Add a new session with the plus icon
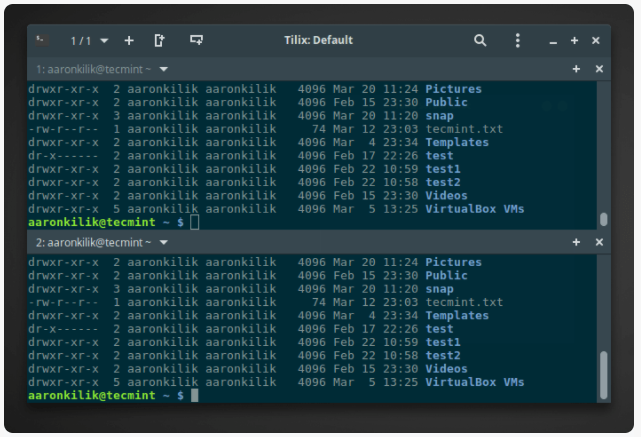 pyautogui.click(x=129, y=40)
